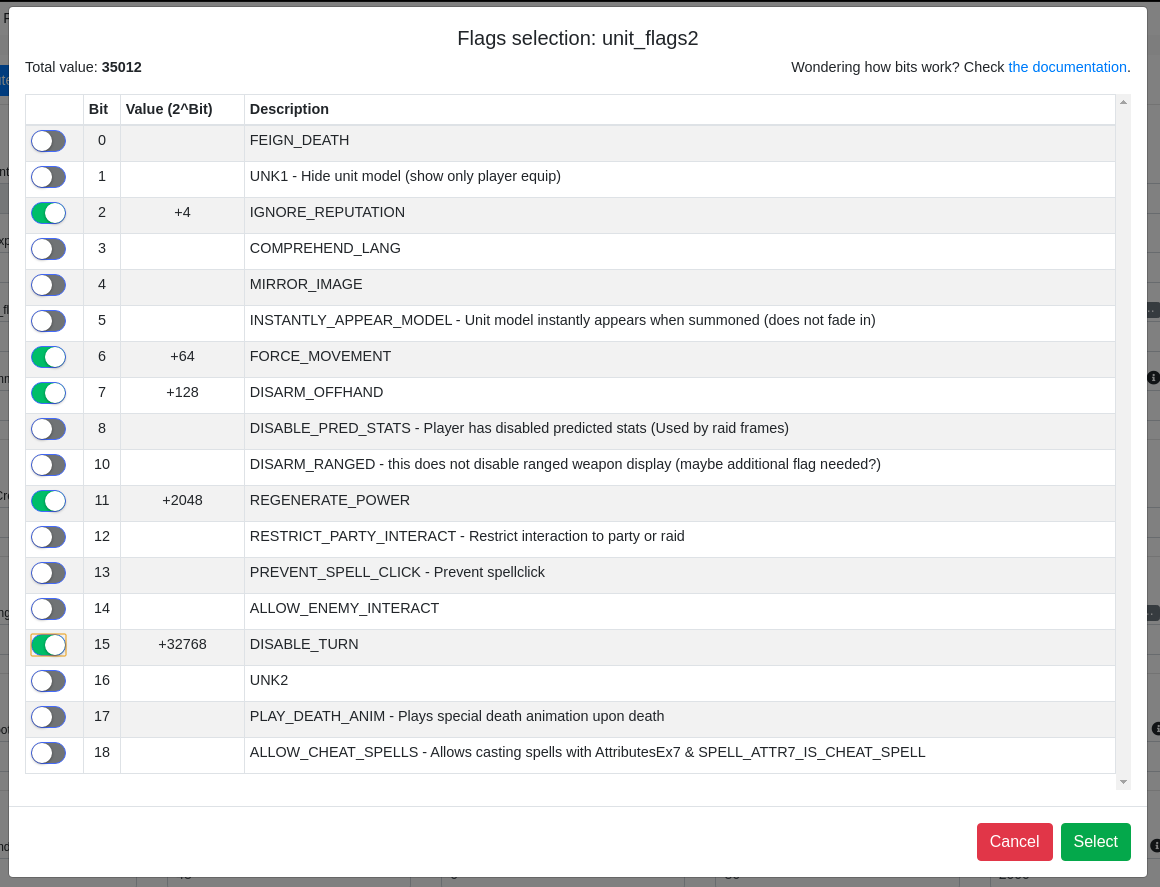Turn off the DISARM_OFFHAND flag
Screen dimensions: 1160x887
47,393
